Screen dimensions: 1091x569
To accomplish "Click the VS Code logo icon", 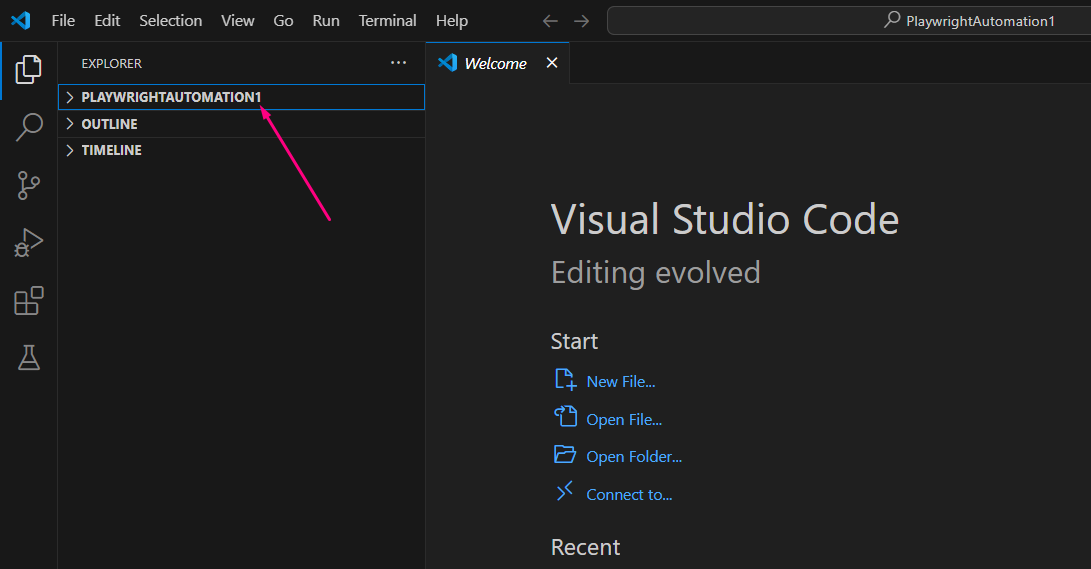I will pyautogui.click(x=21, y=21).
